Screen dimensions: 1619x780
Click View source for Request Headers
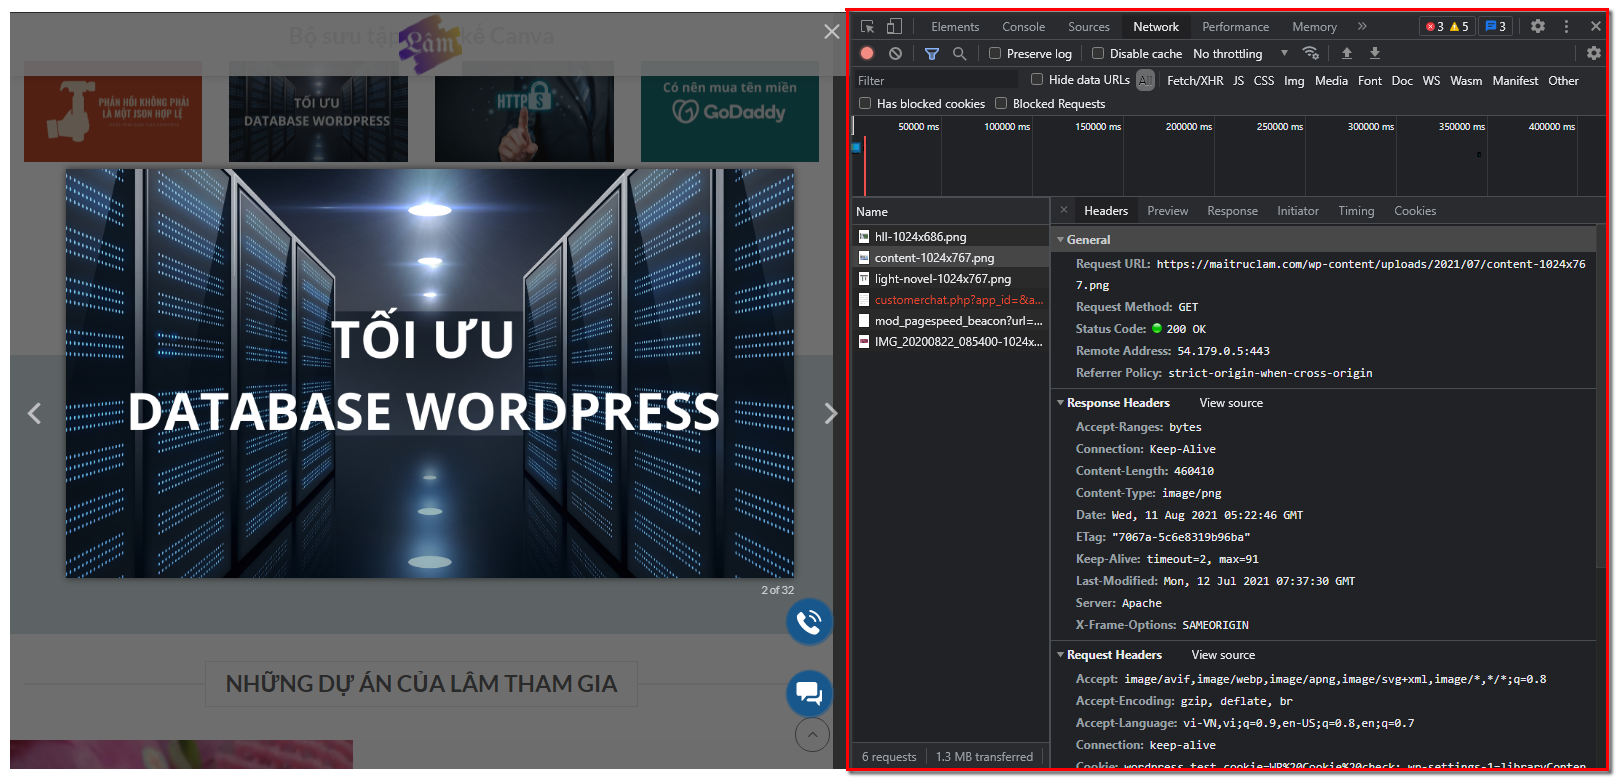tap(1223, 655)
